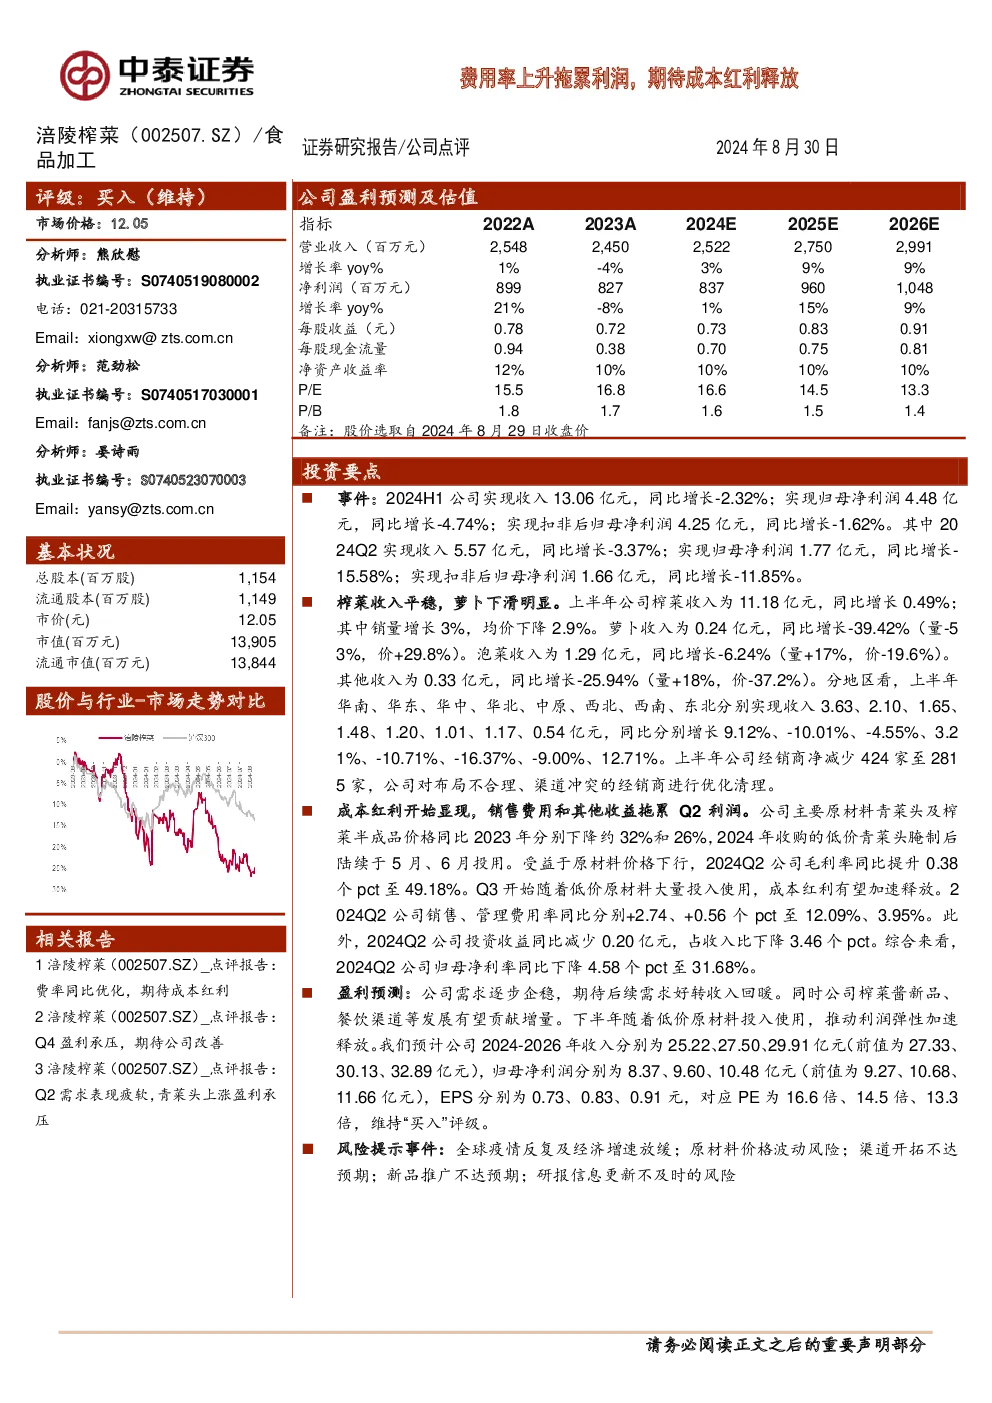Click the 每股现金流量 row label
The width and height of the screenshot is (992, 1403).
342,349
